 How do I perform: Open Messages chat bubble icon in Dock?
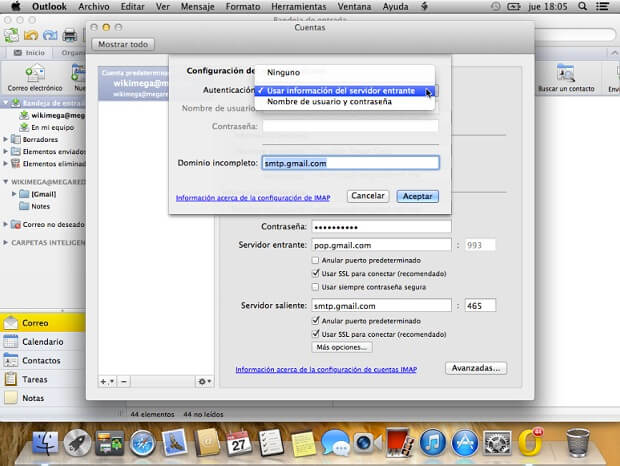tap(335, 443)
